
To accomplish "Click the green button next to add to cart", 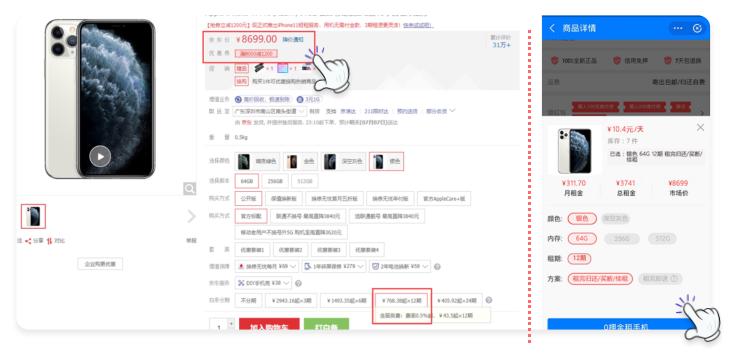I will click(x=326, y=325).
